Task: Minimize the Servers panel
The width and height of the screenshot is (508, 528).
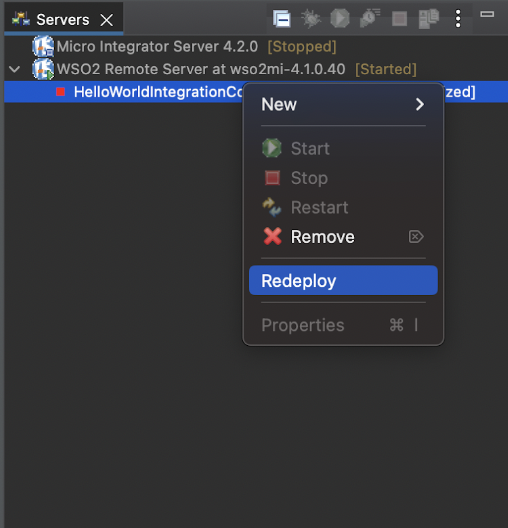Action: pos(487,14)
